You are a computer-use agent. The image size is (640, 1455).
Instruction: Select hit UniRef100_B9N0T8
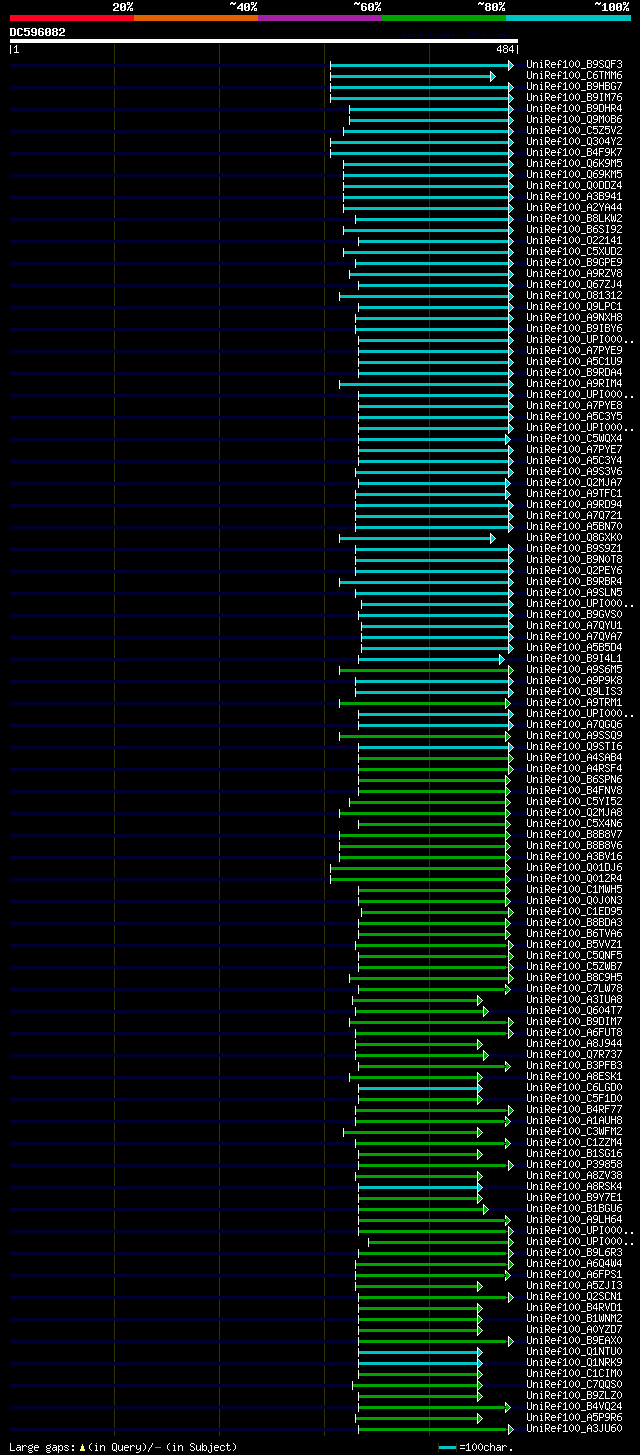574,560
